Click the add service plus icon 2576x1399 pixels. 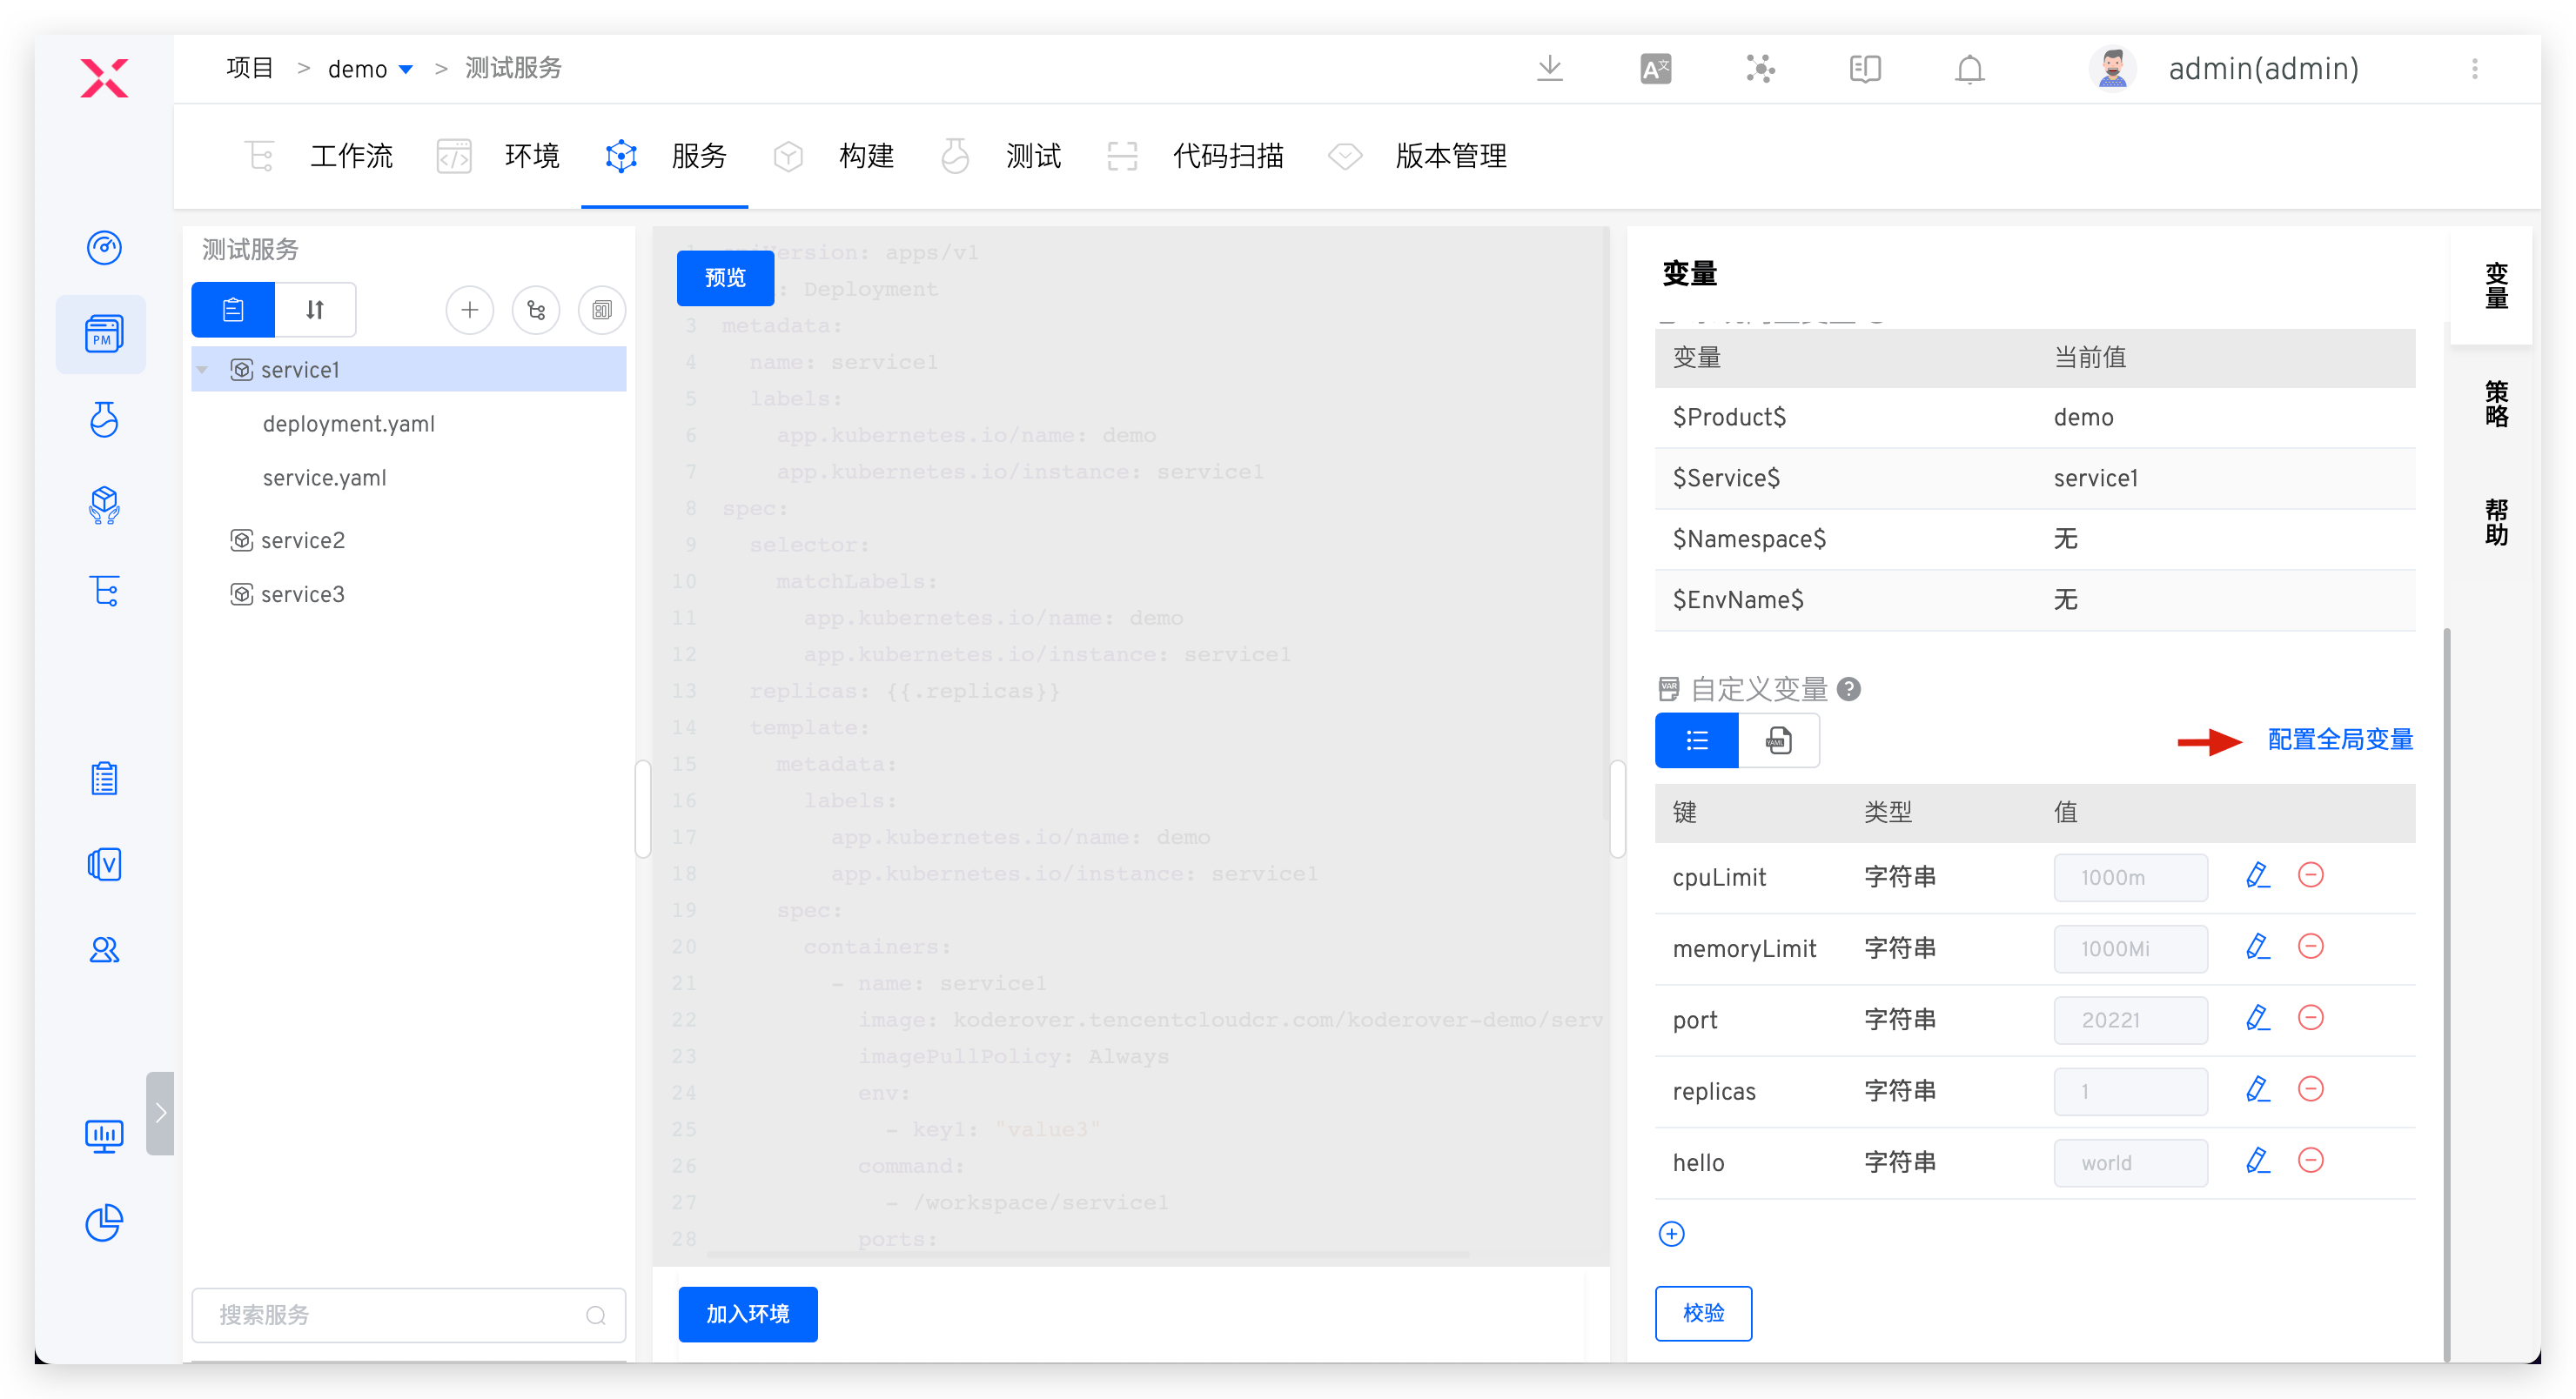tap(469, 310)
